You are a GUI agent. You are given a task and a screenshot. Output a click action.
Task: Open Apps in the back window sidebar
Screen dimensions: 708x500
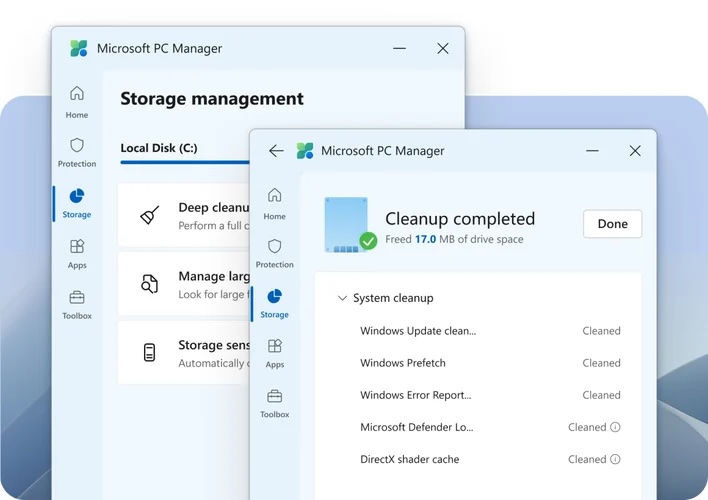coord(77,252)
